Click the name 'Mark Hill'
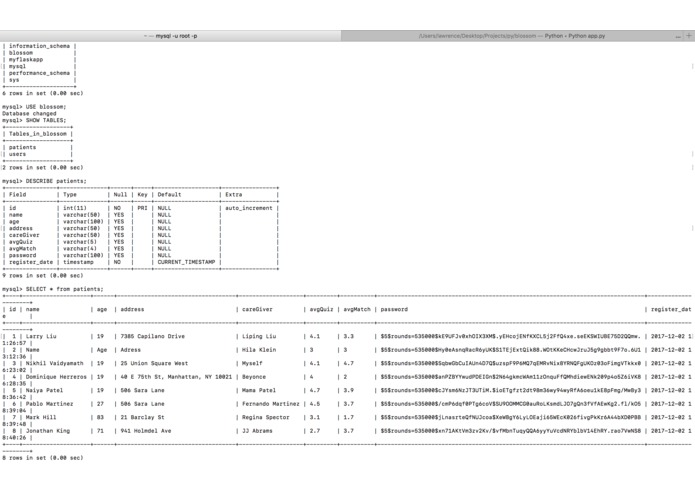 point(41,417)
